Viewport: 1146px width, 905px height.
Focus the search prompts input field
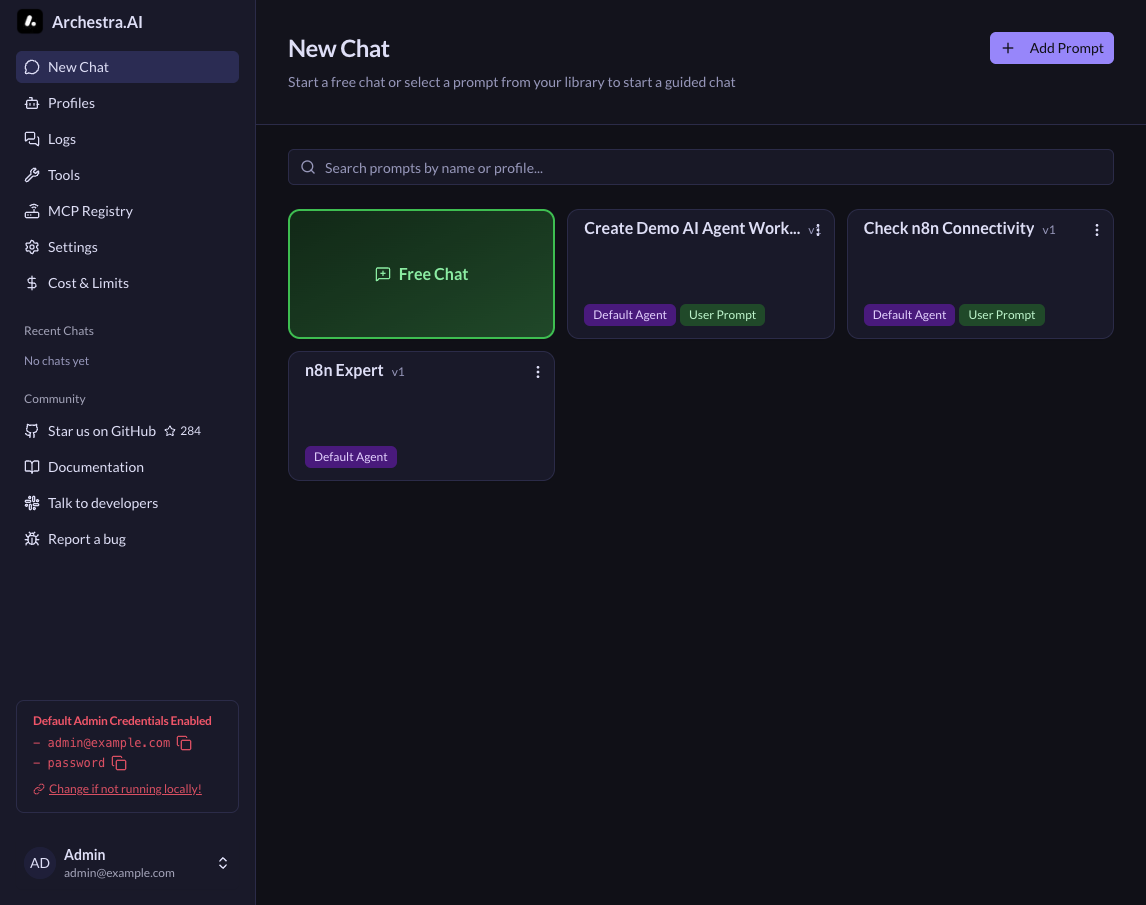click(700, 167)
